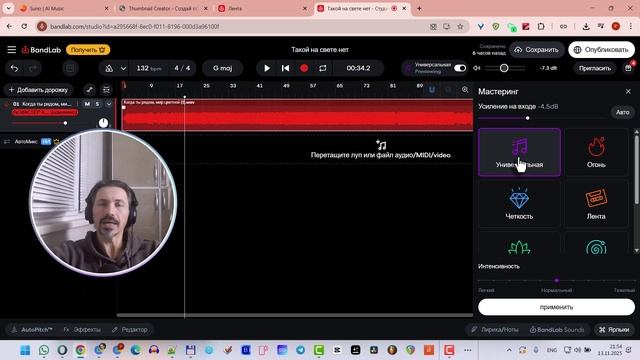
Task: Open the G maj key selector
Action: click(x=222, y=68)
